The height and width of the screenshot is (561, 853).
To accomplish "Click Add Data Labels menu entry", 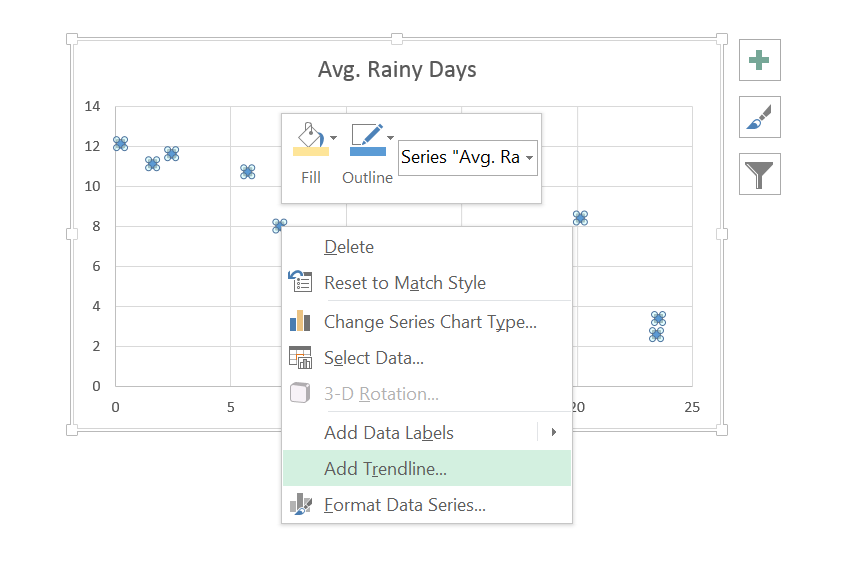I will [389, 433].
